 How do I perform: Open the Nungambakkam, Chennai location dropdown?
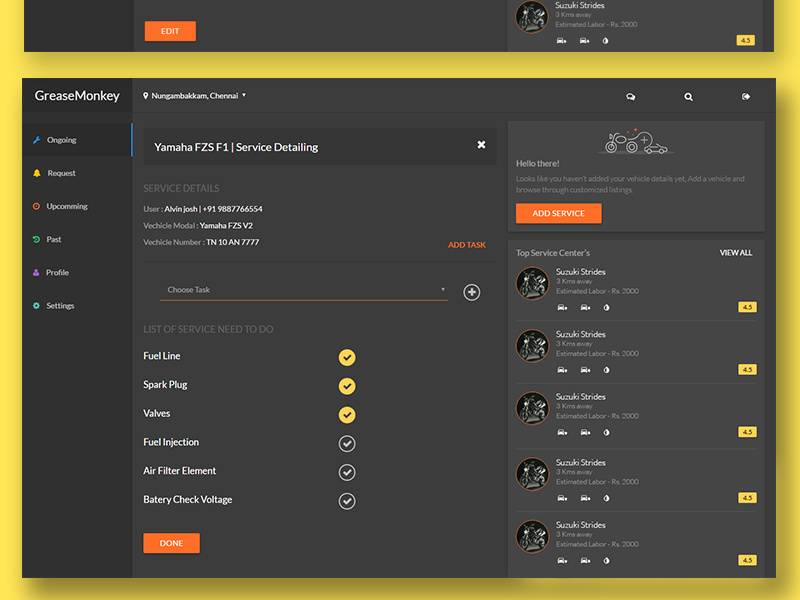coord(194,95)
